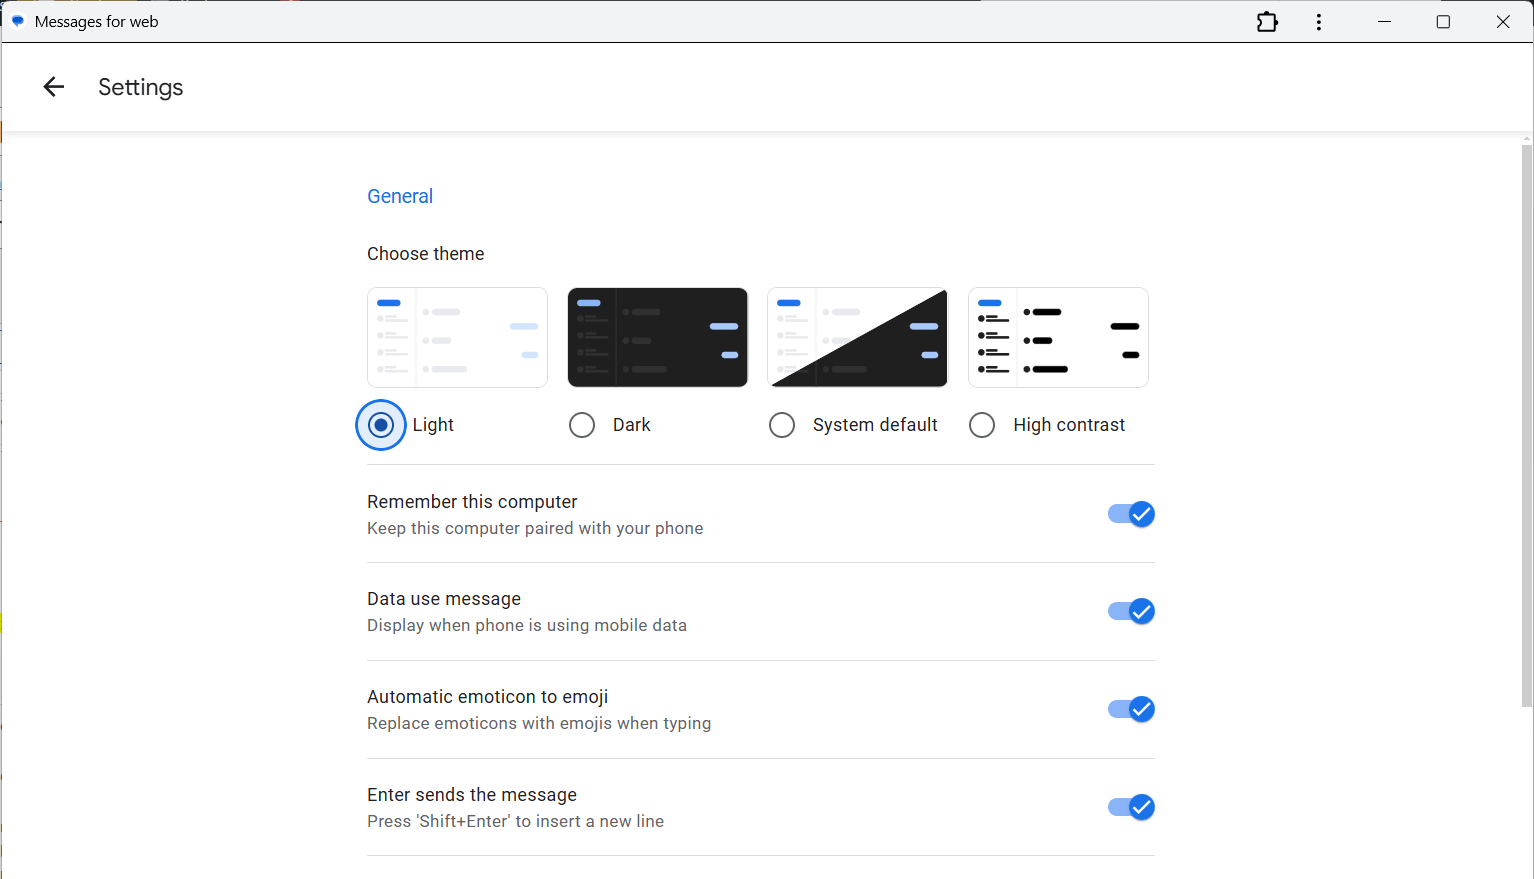Open the extensions puzzle icon
1534x879 pixels.
tap(1267, 22)
